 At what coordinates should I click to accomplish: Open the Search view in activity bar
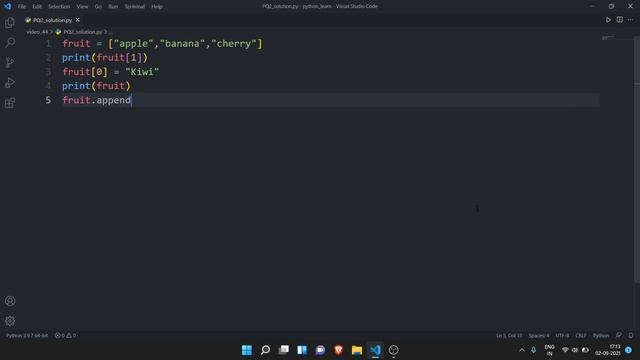click(10, 42)
